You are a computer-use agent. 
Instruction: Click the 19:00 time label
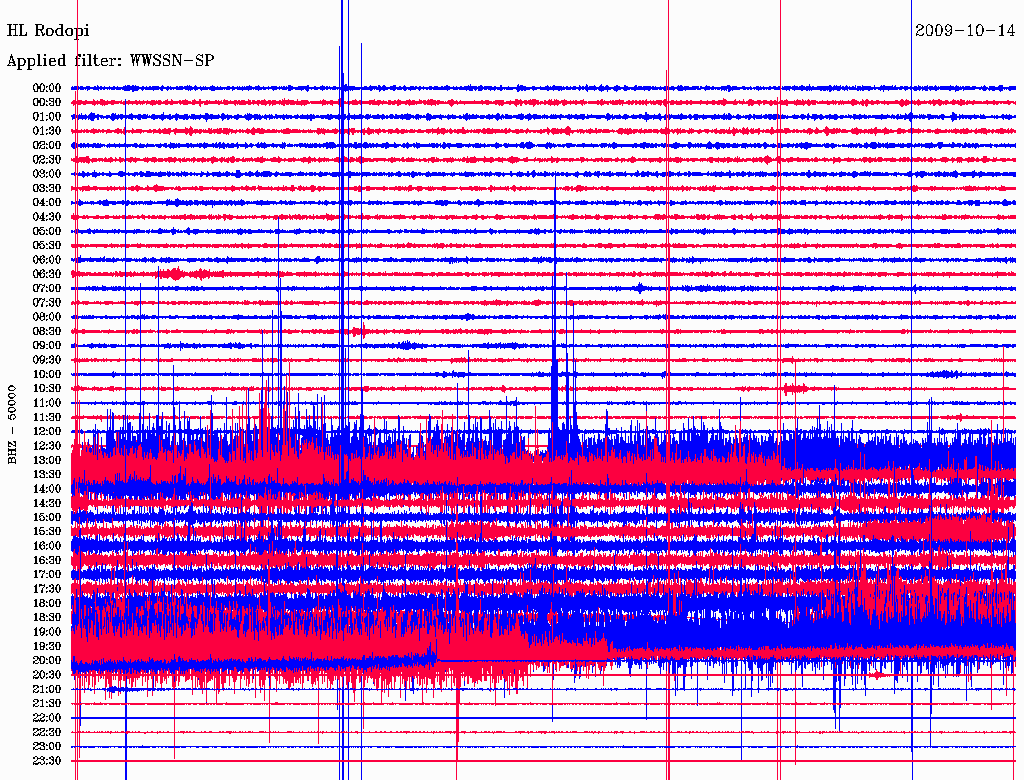[x=47, y=632]
